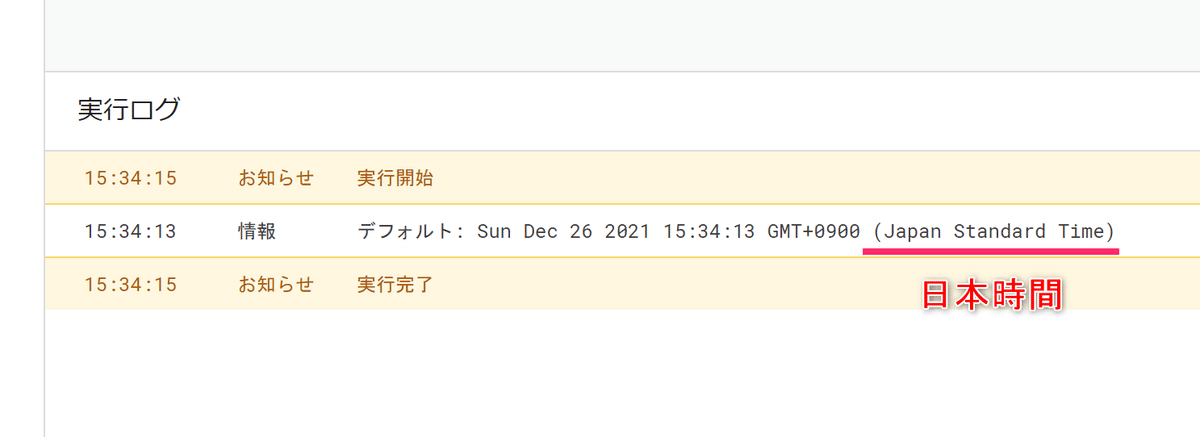Viewport: 1200px width, 437px height.
Task: Click the 実行完了 log message
Action: click(395, 284)
